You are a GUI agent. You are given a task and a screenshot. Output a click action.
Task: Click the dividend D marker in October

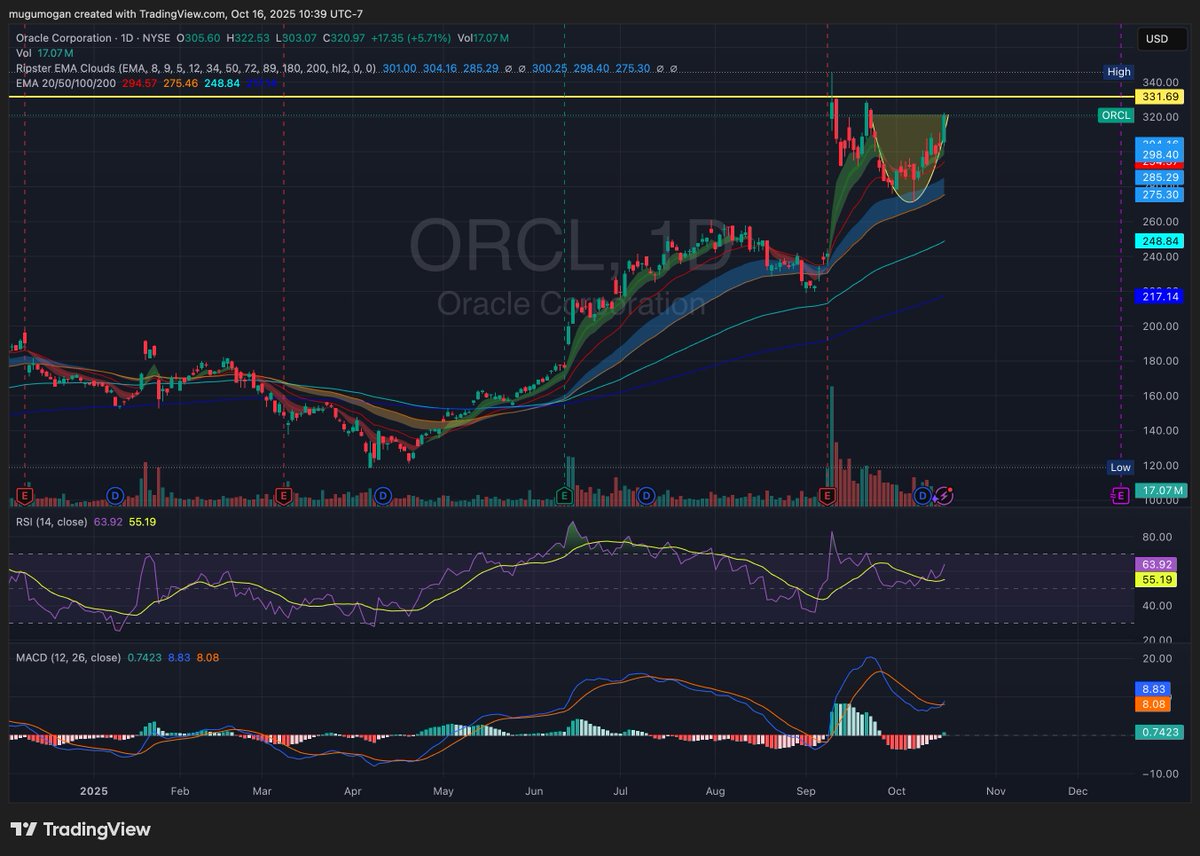point(924,495)
